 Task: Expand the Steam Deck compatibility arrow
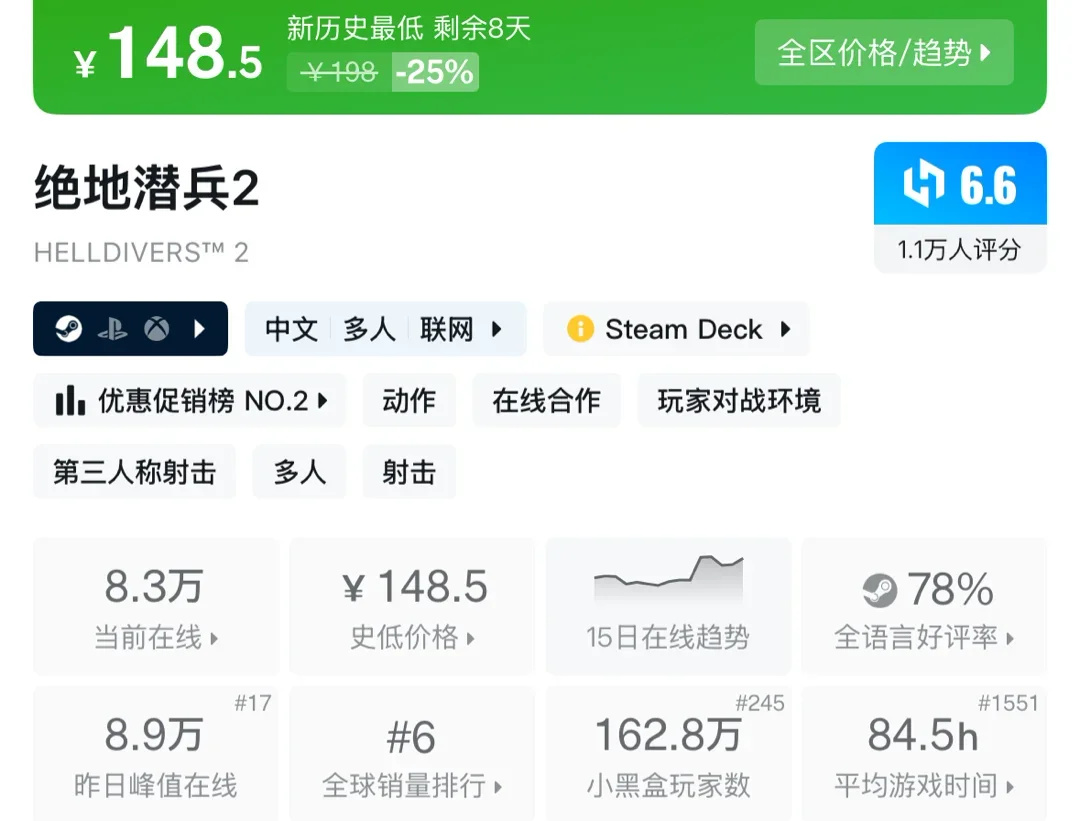coord(785,329)
